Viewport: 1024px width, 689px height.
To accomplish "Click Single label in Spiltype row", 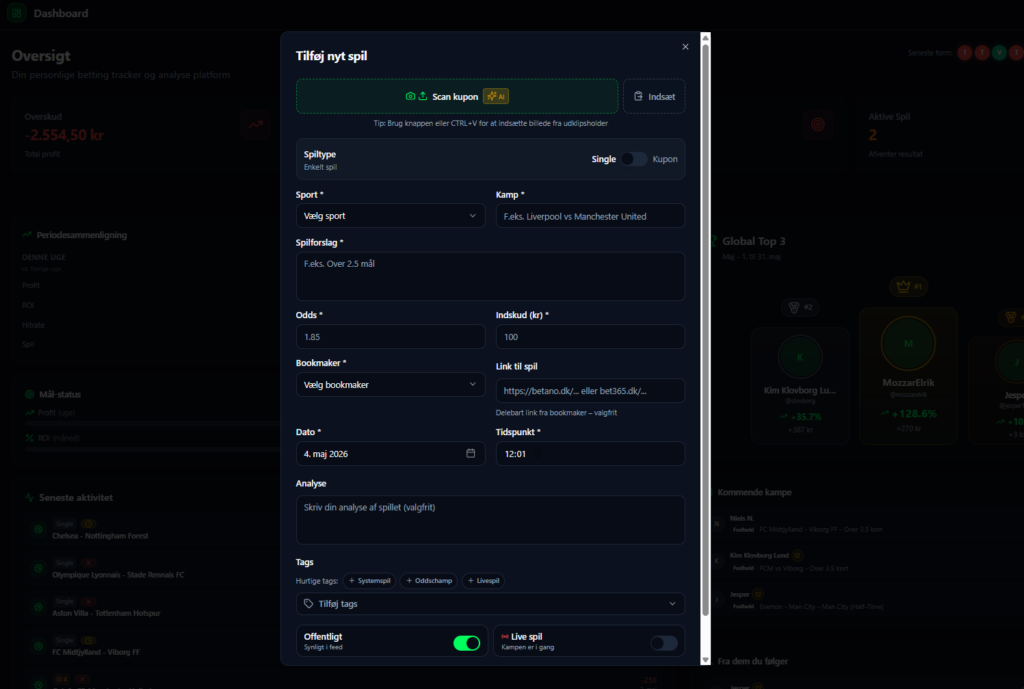I will (x=603, y=159).
